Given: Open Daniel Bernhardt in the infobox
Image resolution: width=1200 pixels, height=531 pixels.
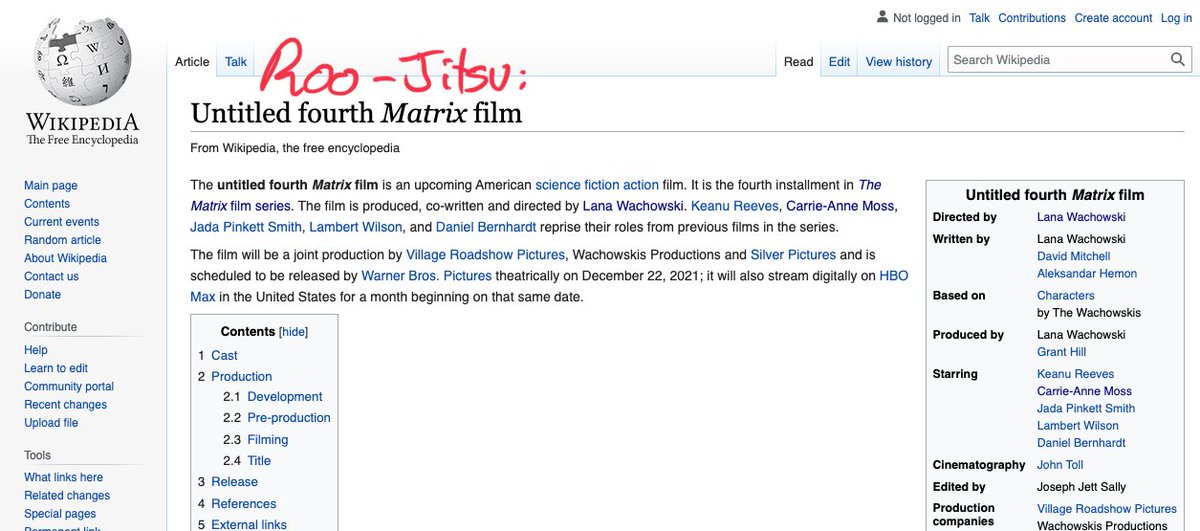Looking at the screenshot, I should [1080, 442].
